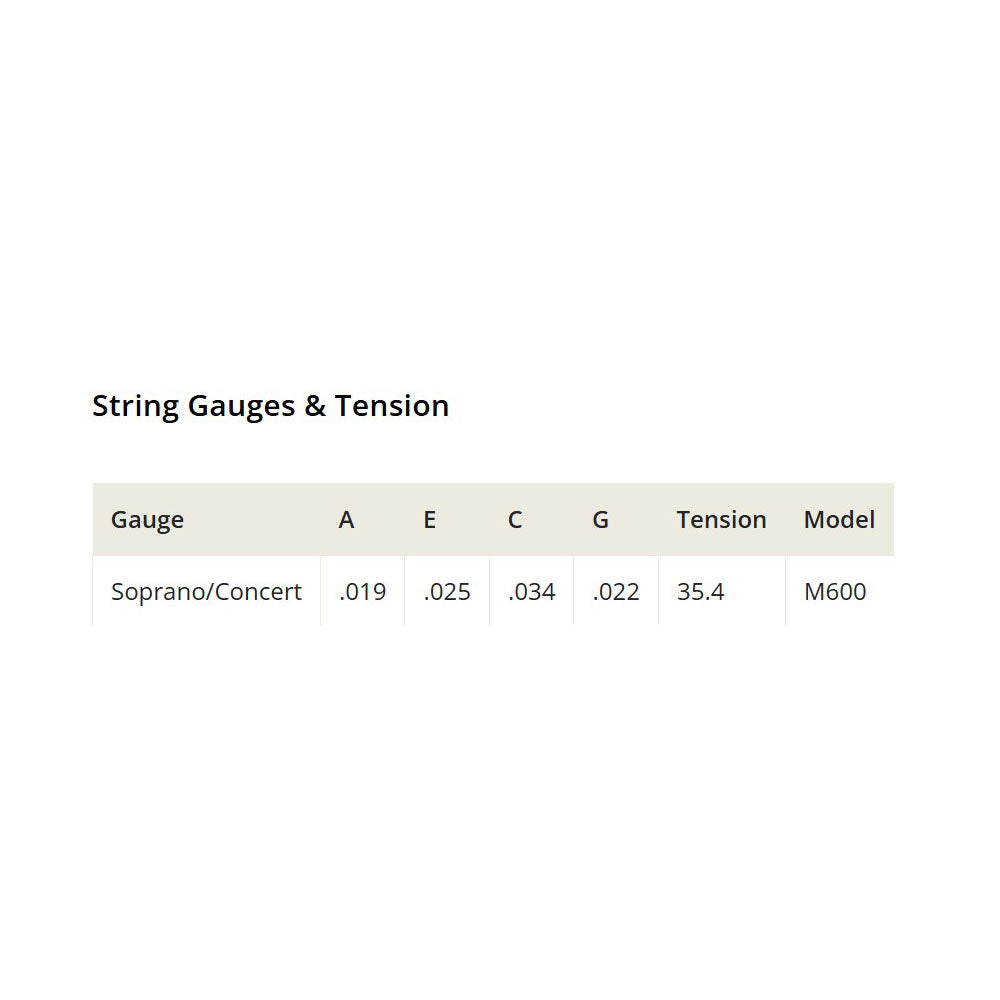Click the .022 gauge value
Viewport: 1000px width, 1000px height.
click(616, 592)
